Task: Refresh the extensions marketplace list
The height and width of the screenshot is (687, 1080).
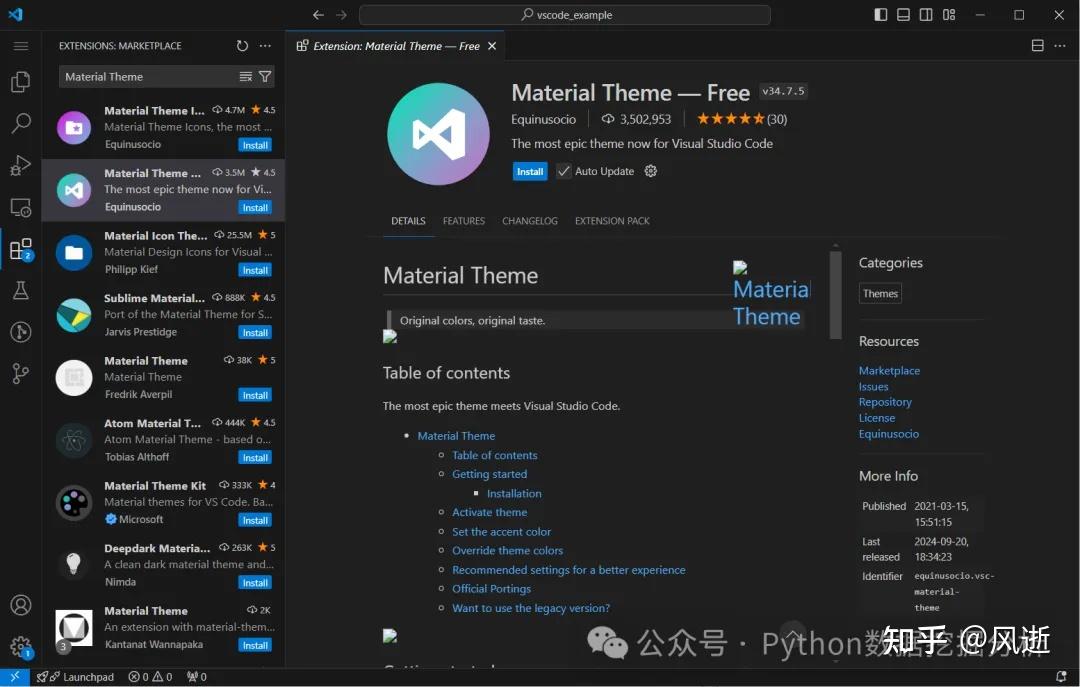Action: tap(242, 45)
